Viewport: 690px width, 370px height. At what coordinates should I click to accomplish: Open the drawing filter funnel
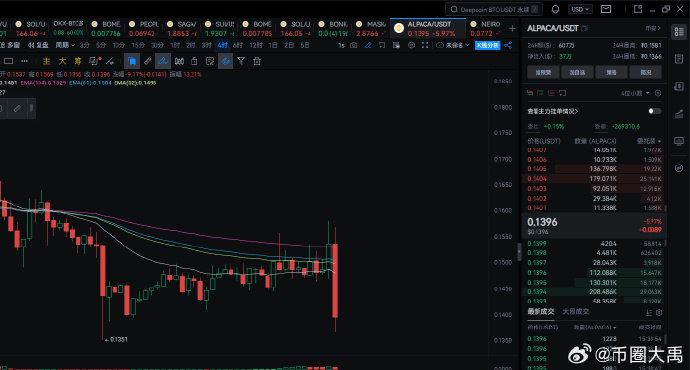click(241, 61)
